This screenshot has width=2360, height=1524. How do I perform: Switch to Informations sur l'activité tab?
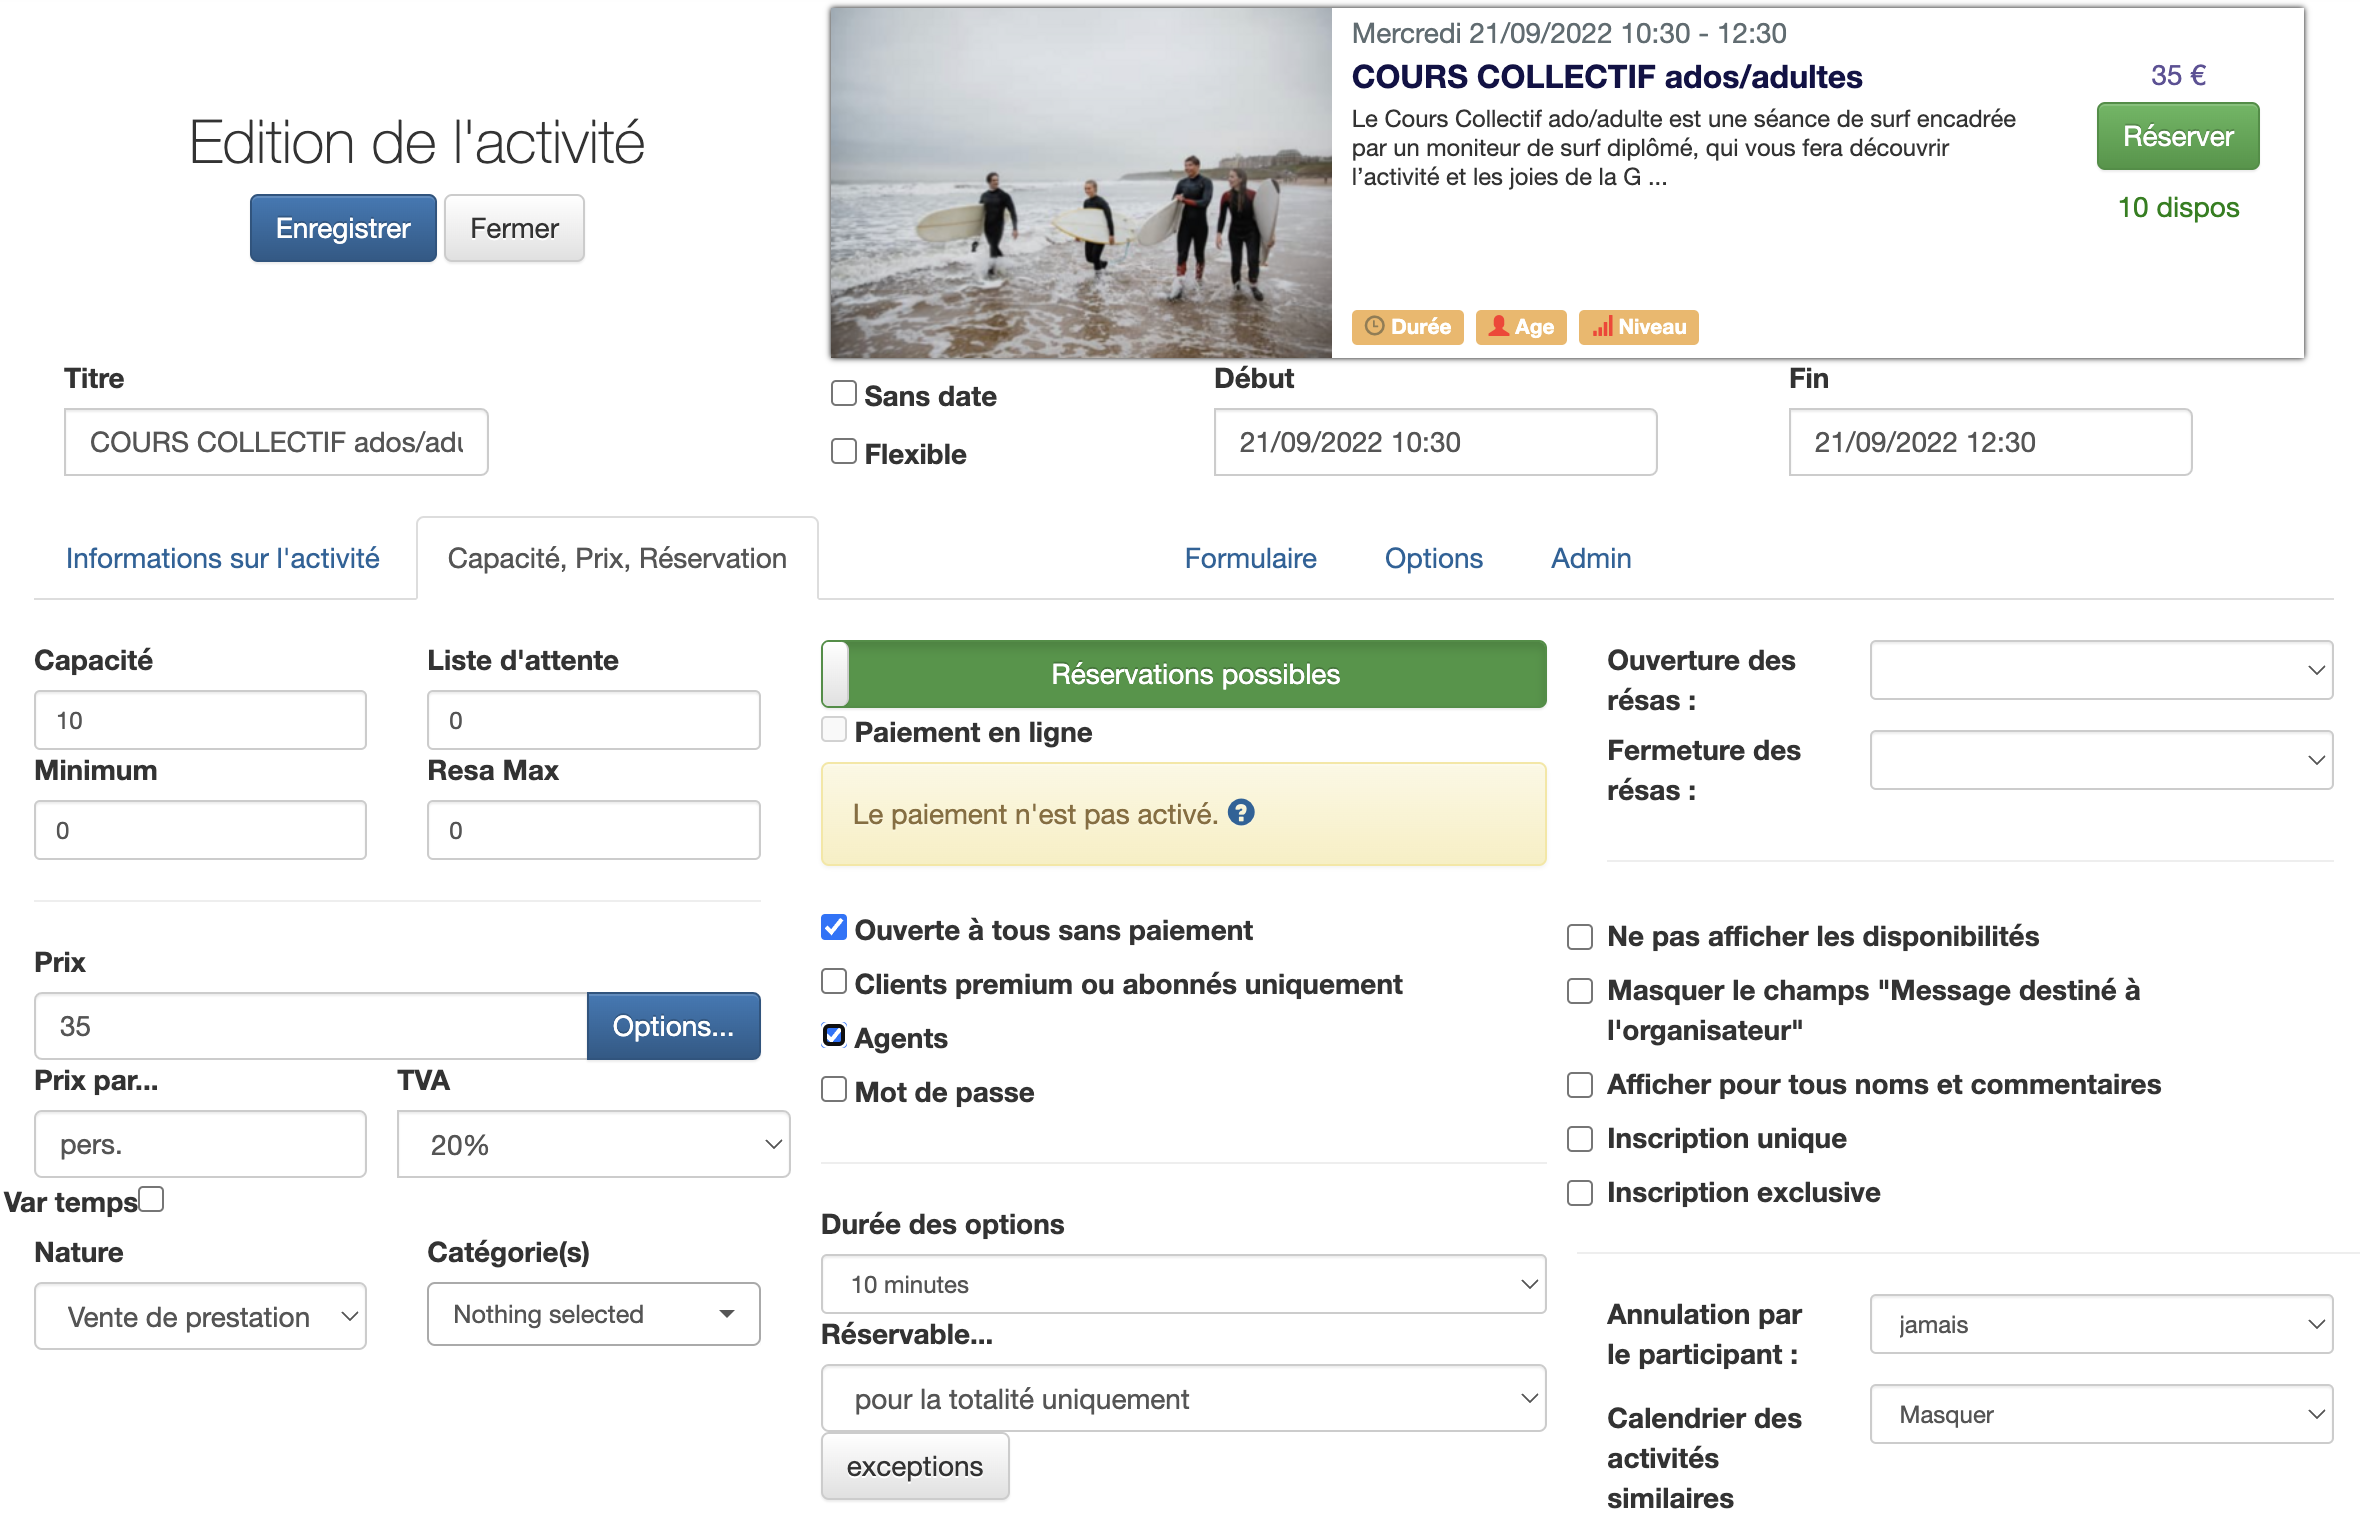[x=223, y=558]
